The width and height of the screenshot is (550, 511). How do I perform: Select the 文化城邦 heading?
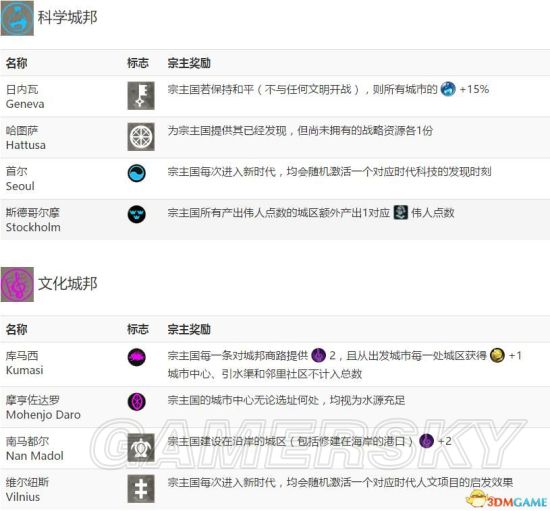pyautogui.click(x=67, y=283)
